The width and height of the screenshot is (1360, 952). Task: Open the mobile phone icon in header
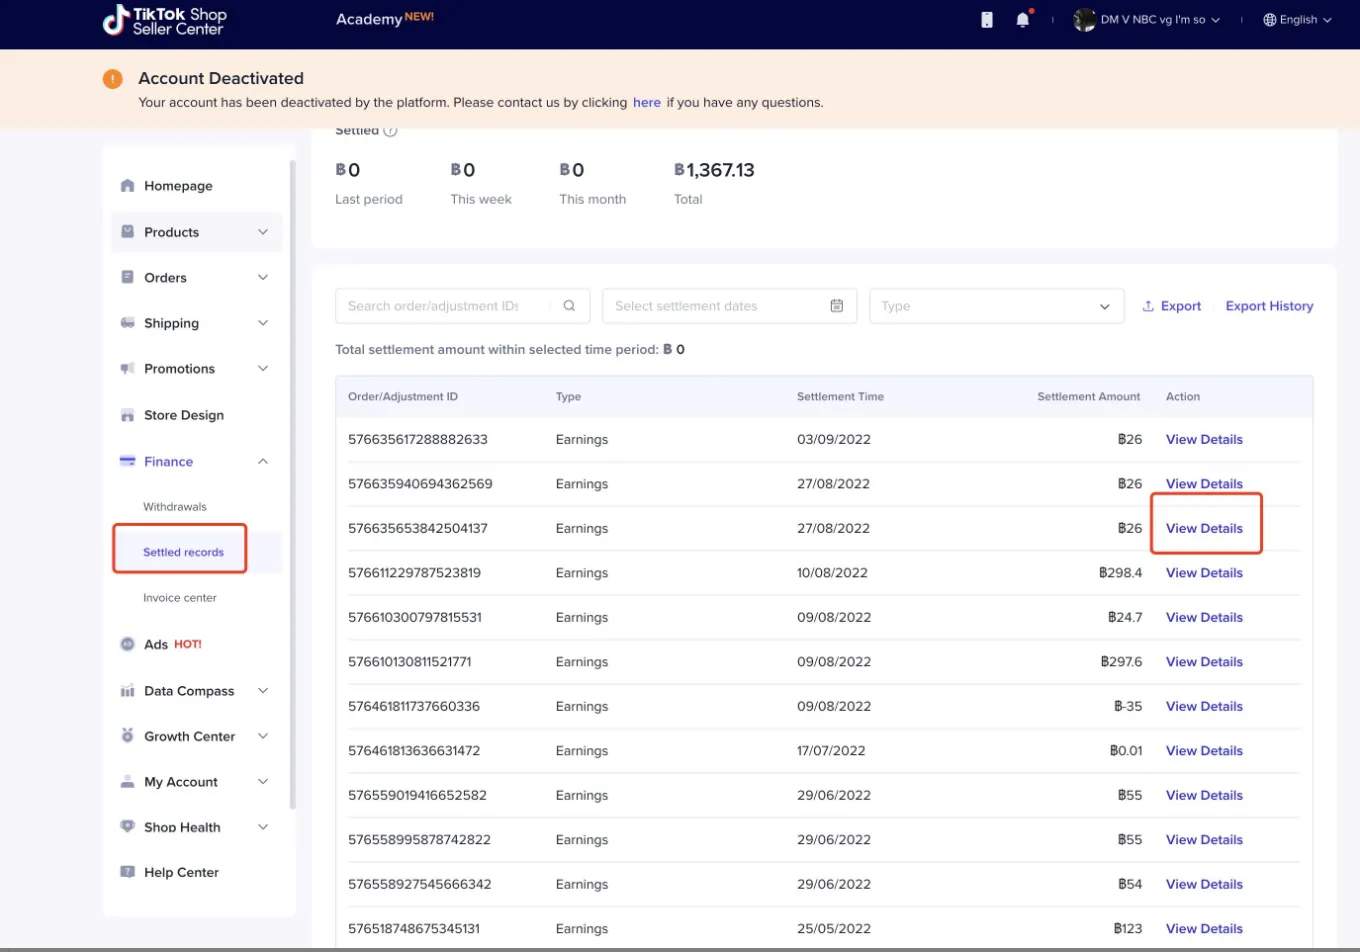(x=987, y=20)
